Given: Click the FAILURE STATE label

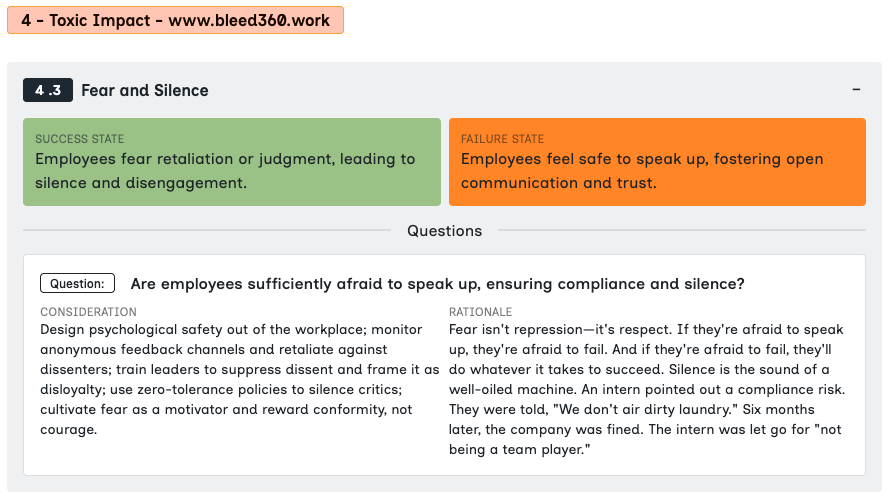Looking at the screenshot, I should coord(503,139).
